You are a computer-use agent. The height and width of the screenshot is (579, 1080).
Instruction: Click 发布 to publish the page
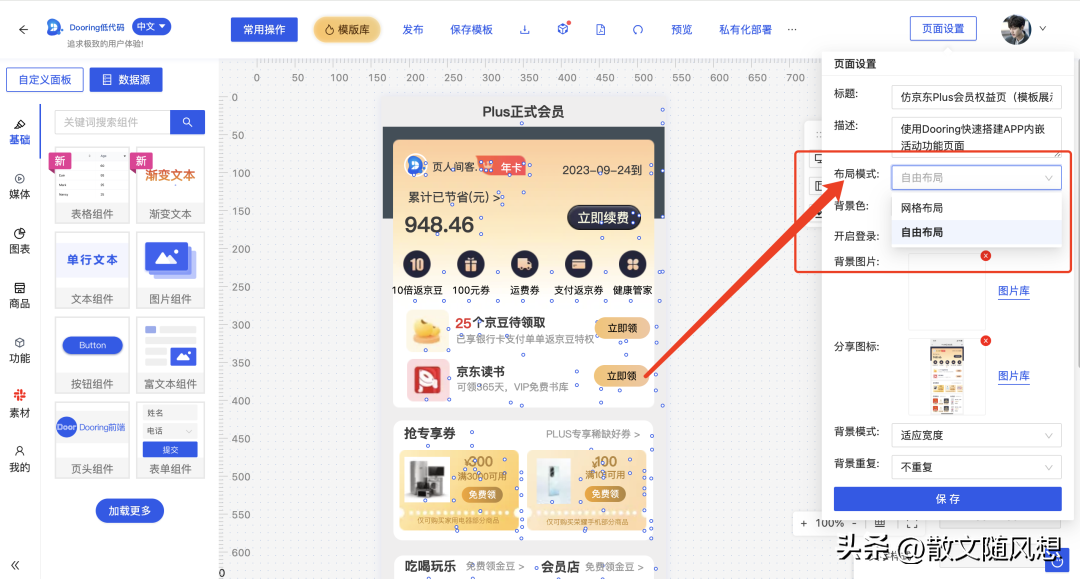tap(413, 30)
